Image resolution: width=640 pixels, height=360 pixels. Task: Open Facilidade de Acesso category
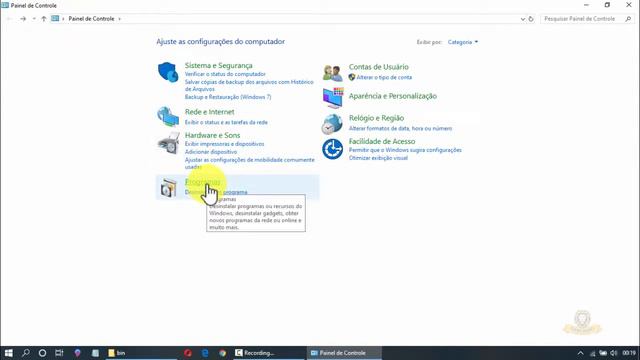(382, 141)
